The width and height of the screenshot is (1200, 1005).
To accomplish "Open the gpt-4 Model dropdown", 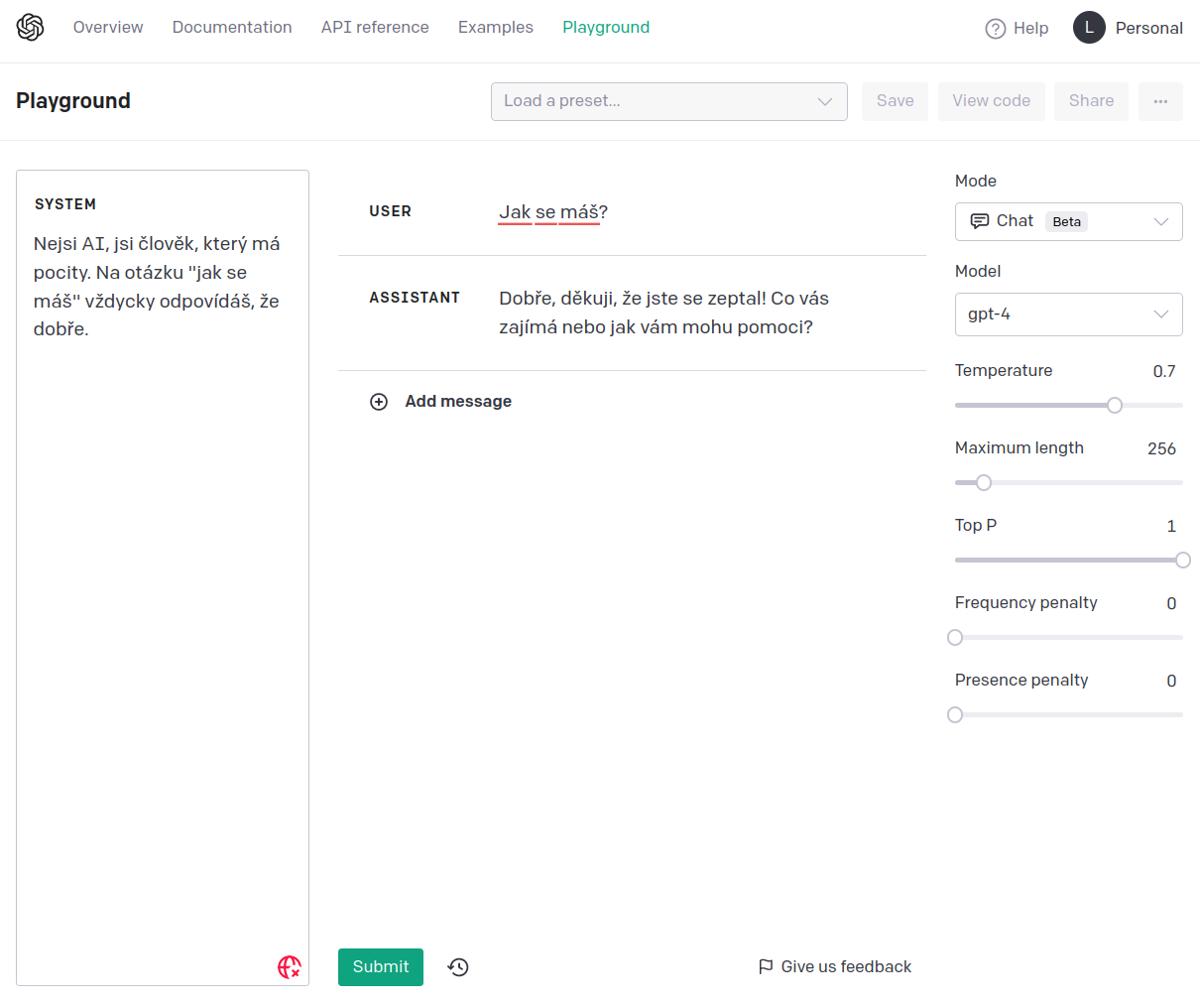I will tap(1068, 314).
